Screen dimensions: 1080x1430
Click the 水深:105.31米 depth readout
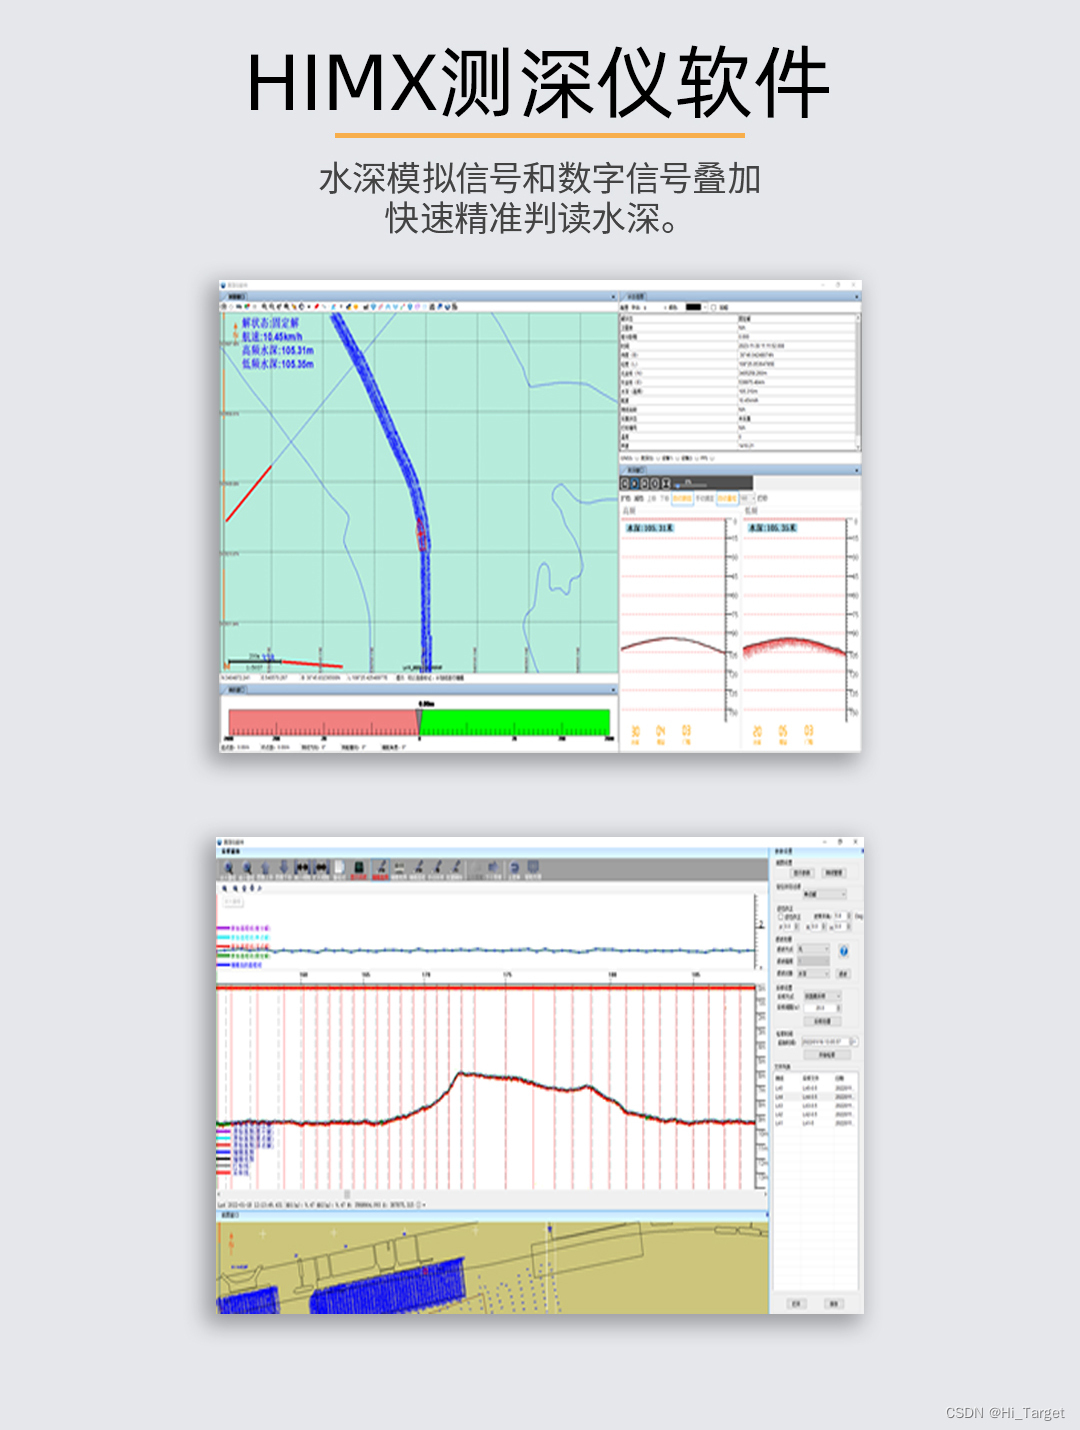(650, 528)
